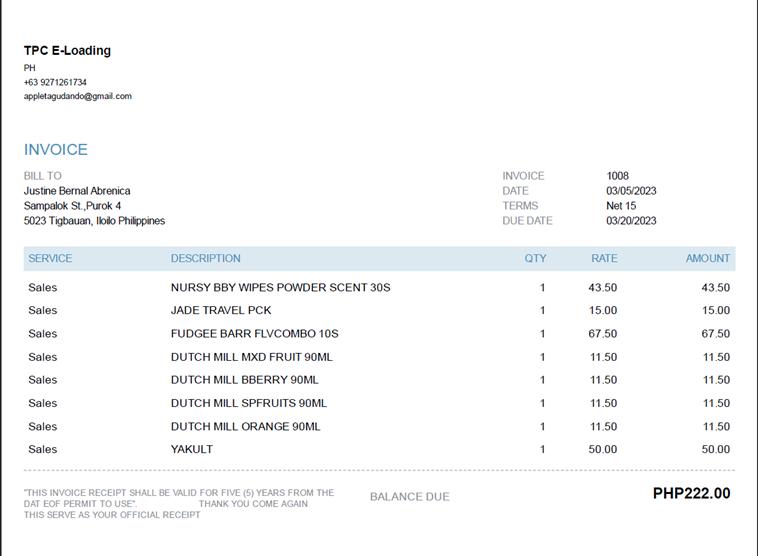Click THIS SERVE AS YOUR OFFICIAL RECEIPT
This screenshot has width=758, height=556.
point(112,515)
